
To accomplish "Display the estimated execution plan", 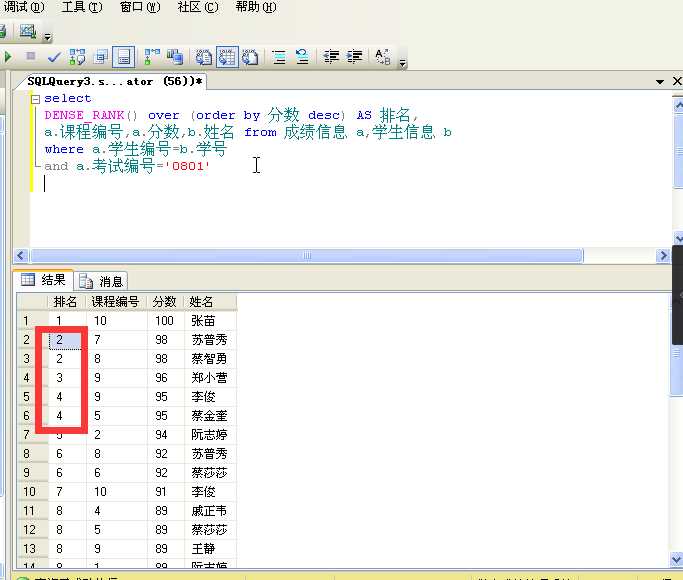I will pos(78,57).
